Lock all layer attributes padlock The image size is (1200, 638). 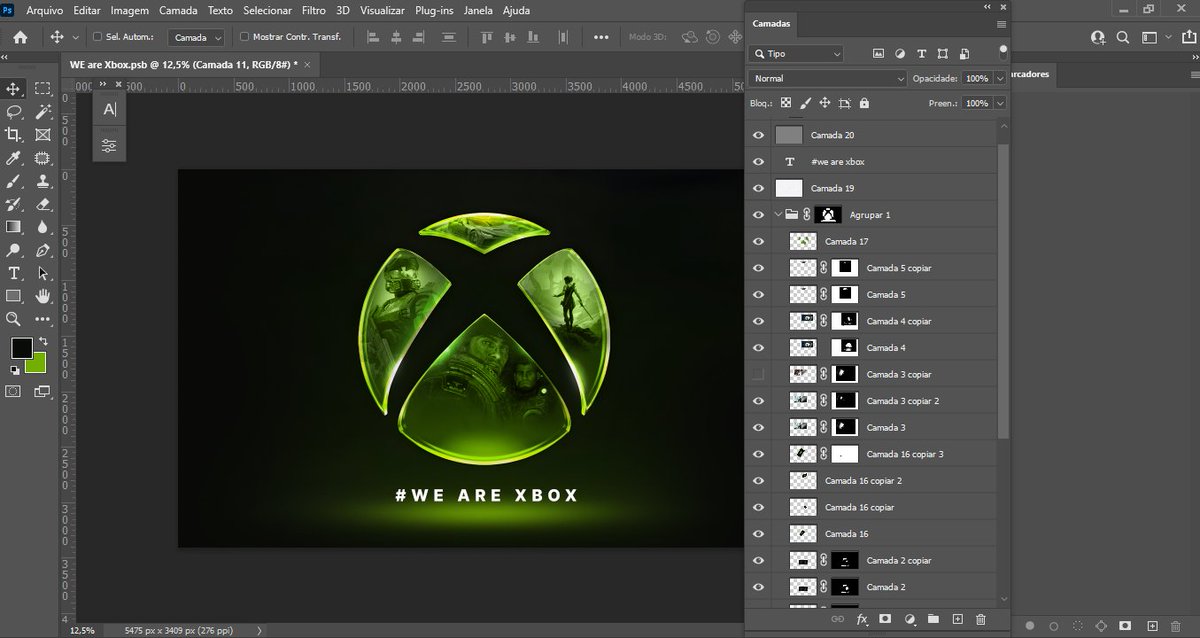(x=864, y=103)
